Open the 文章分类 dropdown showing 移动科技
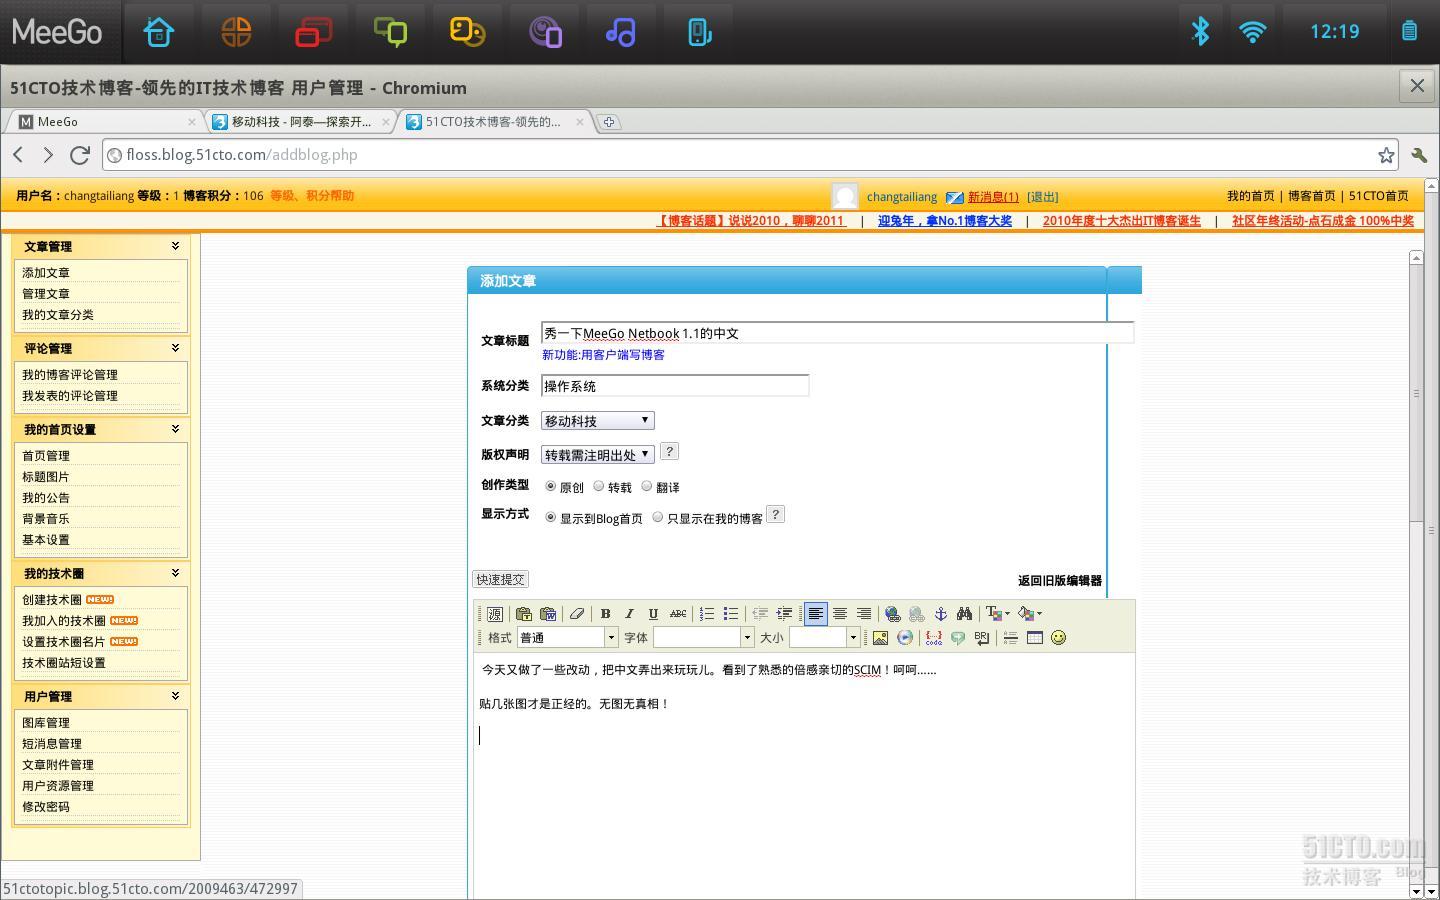This screenshot has height=900, width=1440. pos(598,421)
